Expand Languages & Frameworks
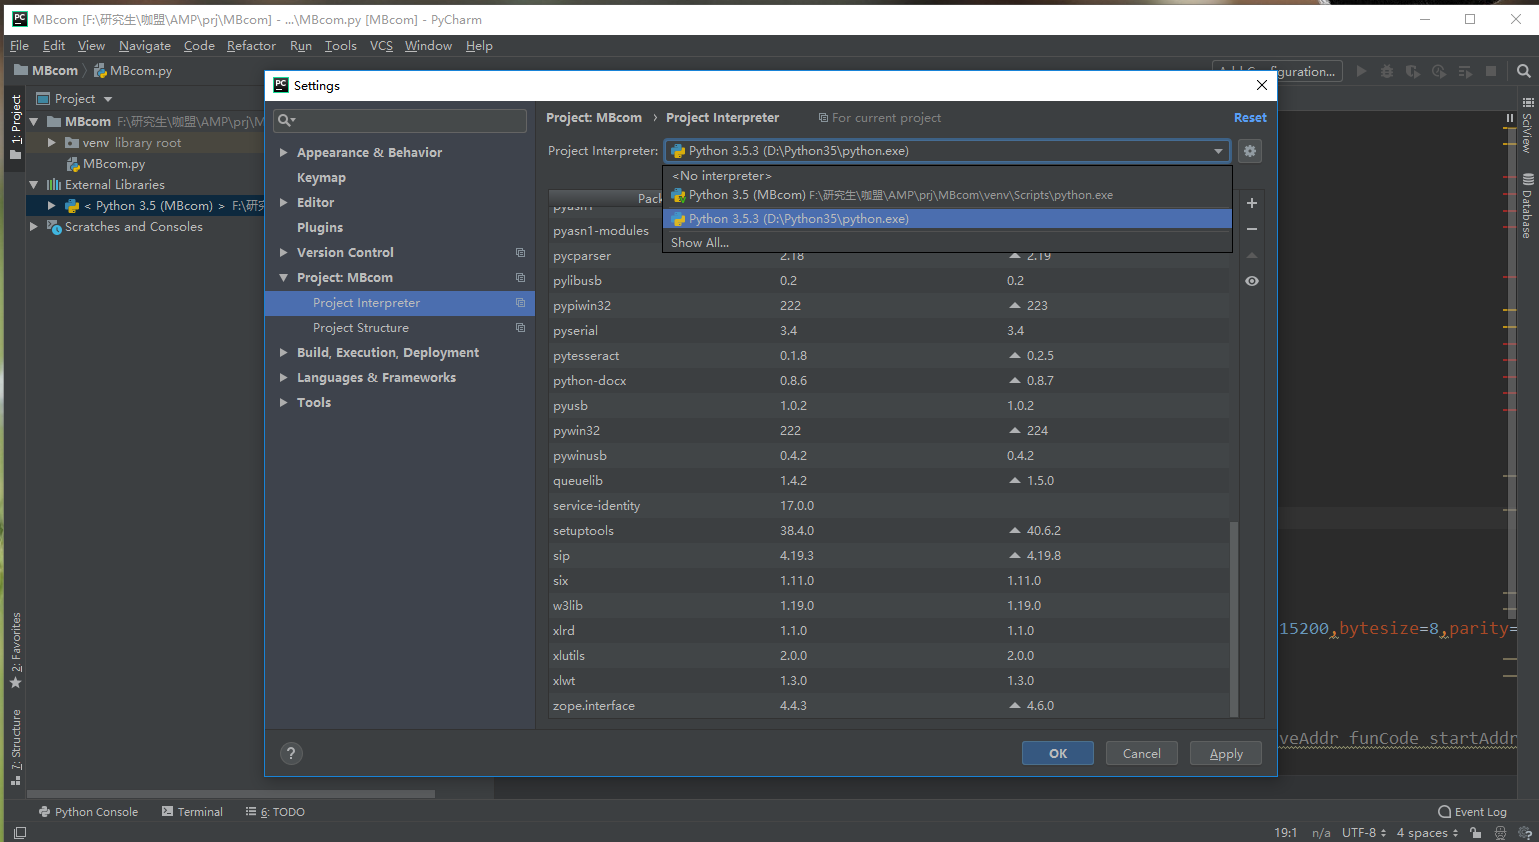1539x842 pixels. [x=284, y=377]
